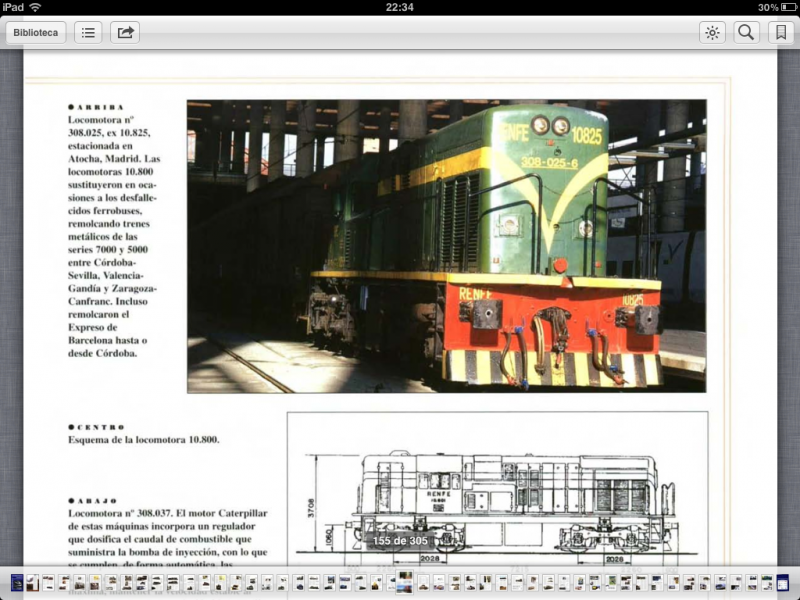Tap the 'iPad' label in status bar
This screenshot has width=800, height=600.
click(13, 7)
